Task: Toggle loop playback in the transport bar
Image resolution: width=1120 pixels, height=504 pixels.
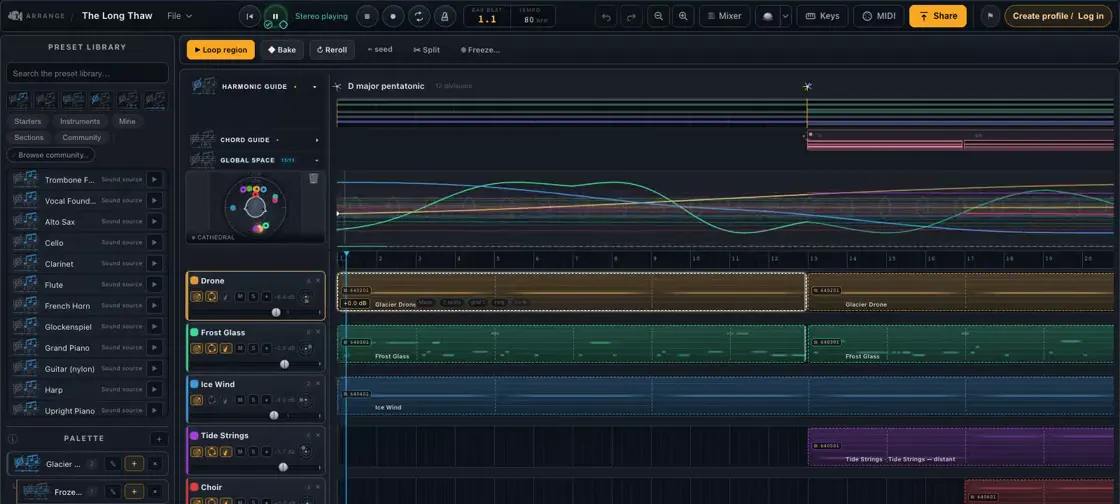Action: (x=419, y=16)
